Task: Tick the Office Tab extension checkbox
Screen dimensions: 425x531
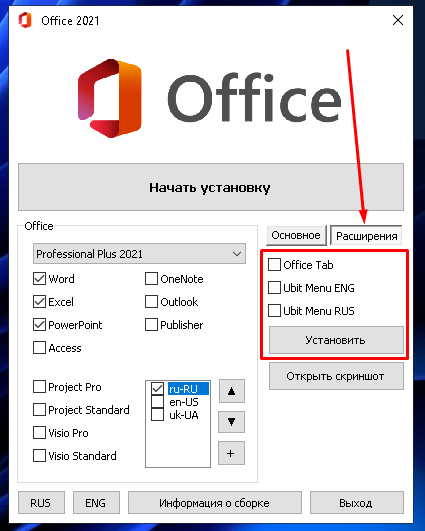Action: point(274,265)
